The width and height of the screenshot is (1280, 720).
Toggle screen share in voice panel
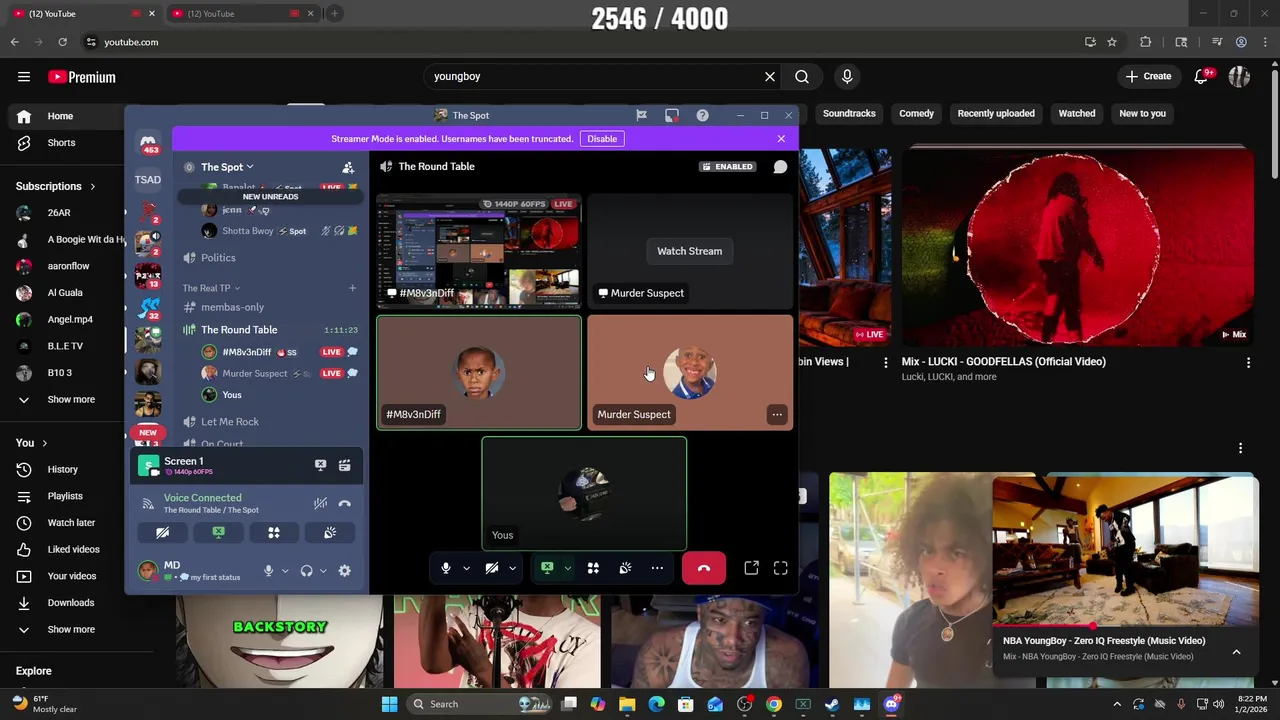click(x=218, y=533)
